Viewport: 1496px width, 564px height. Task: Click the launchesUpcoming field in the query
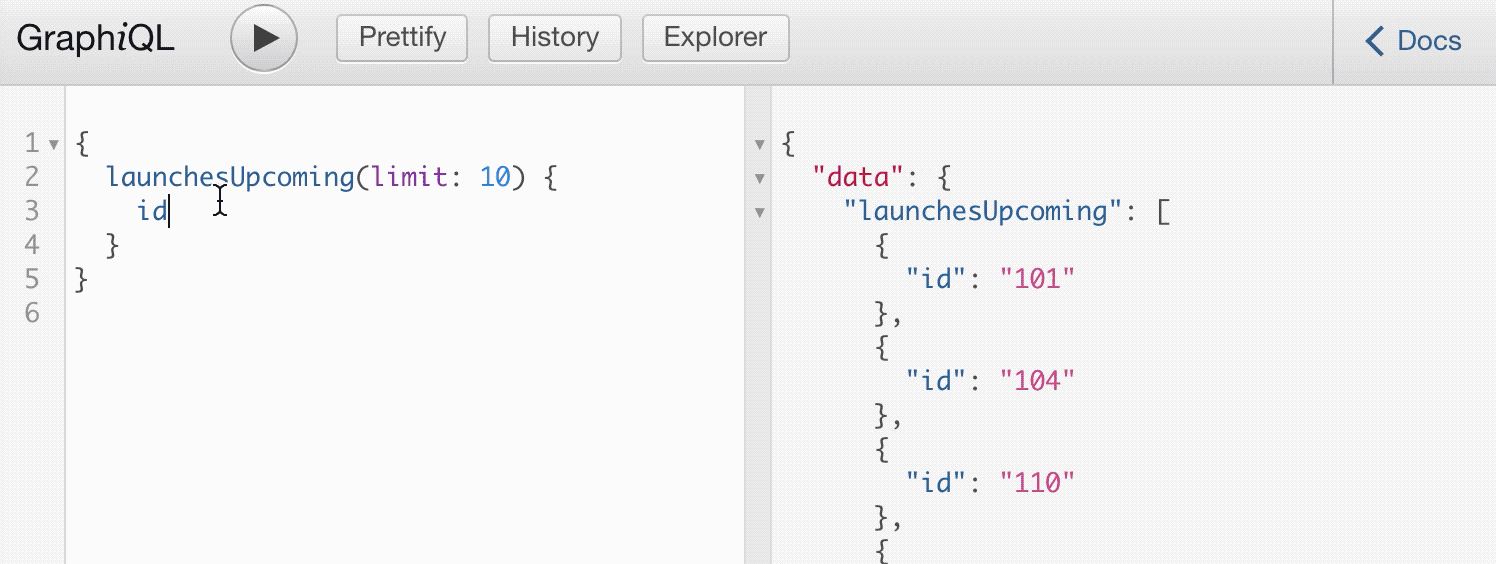(x=230, y=177)
